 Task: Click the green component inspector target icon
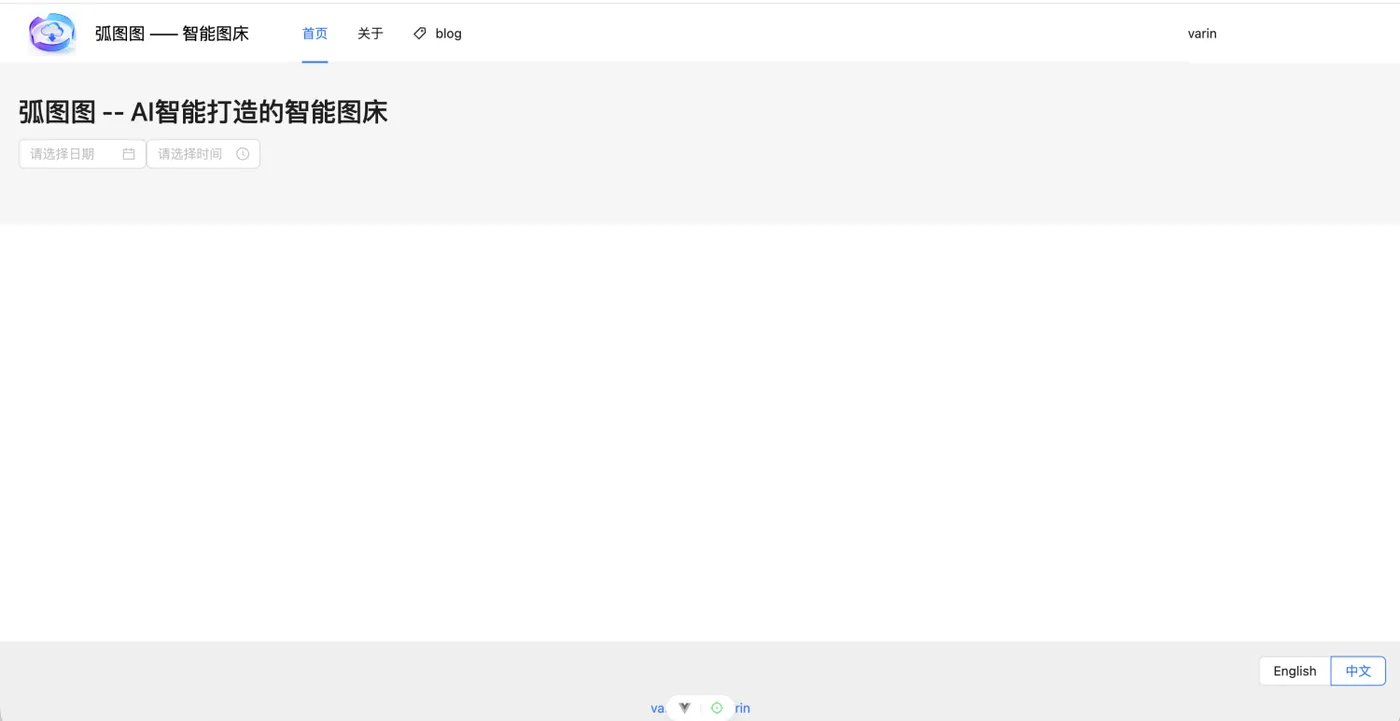coord(717,708)
